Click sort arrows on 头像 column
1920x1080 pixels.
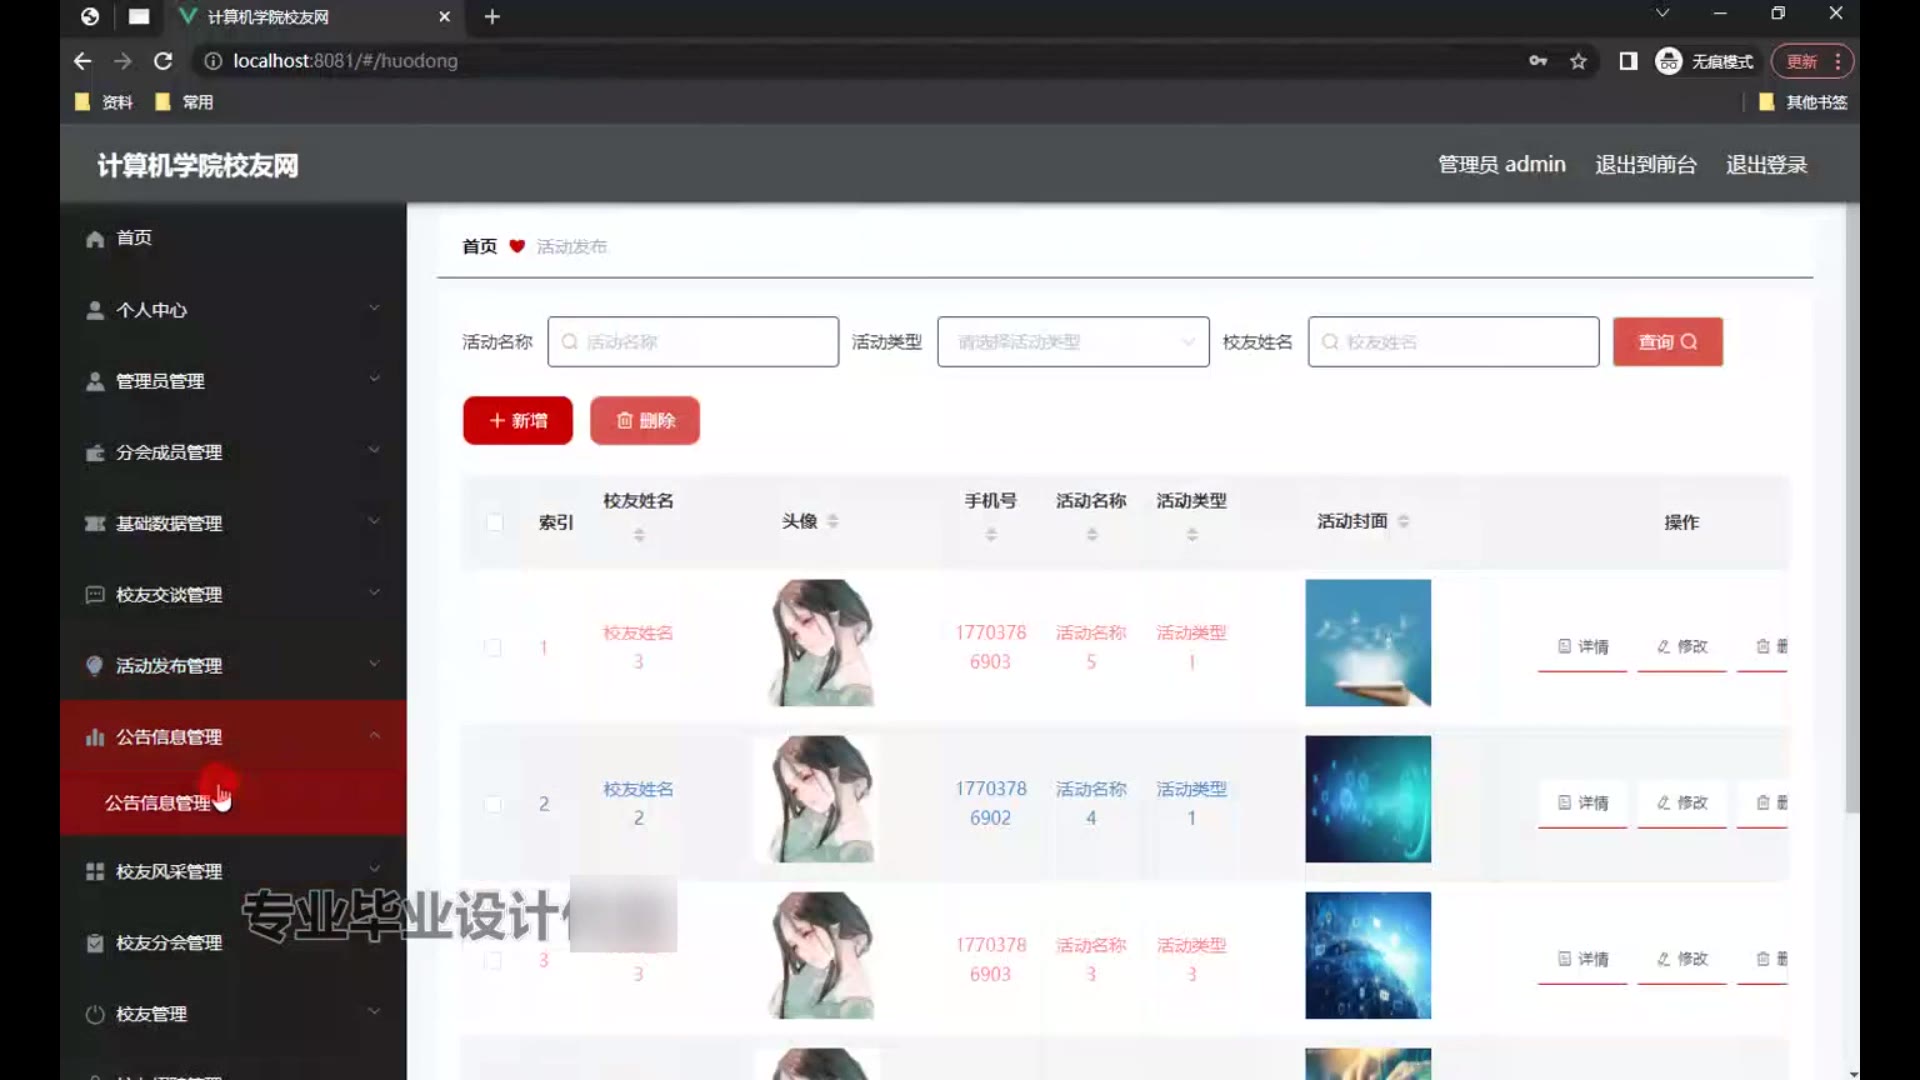tap(833, 521)
